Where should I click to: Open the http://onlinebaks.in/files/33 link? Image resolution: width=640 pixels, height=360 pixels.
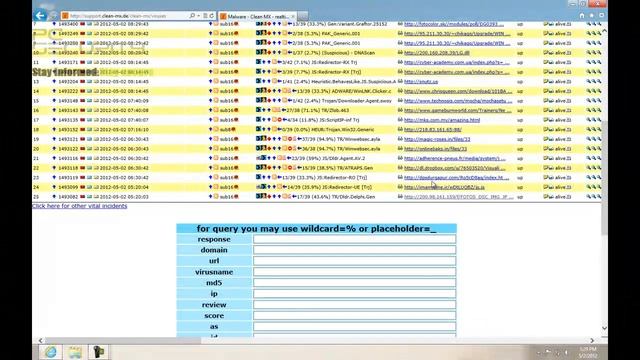pyautogui.click(x=436, y=149)
